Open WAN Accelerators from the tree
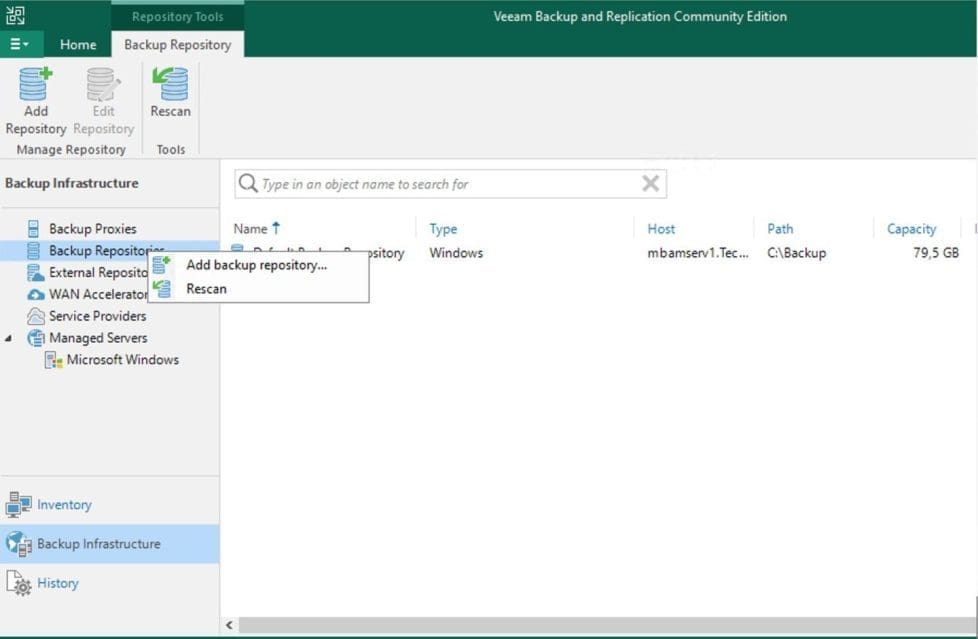Image resolution: width=978 pixels, height=639 pixels. coord(98,294)
